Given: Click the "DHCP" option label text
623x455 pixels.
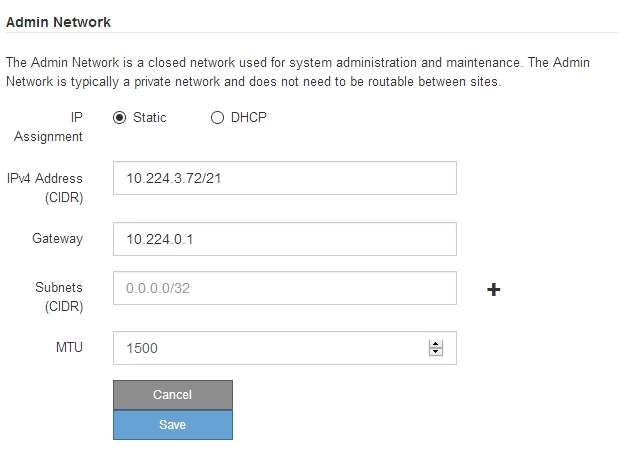Looking at the screenshot, I should coord(251,118).
